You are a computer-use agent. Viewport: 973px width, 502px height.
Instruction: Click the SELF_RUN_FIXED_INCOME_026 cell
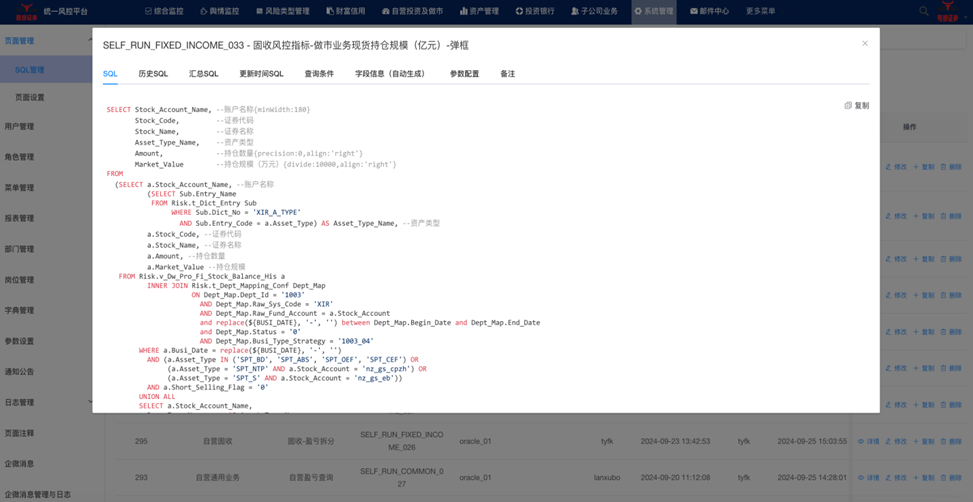click(x=401, y=441)
